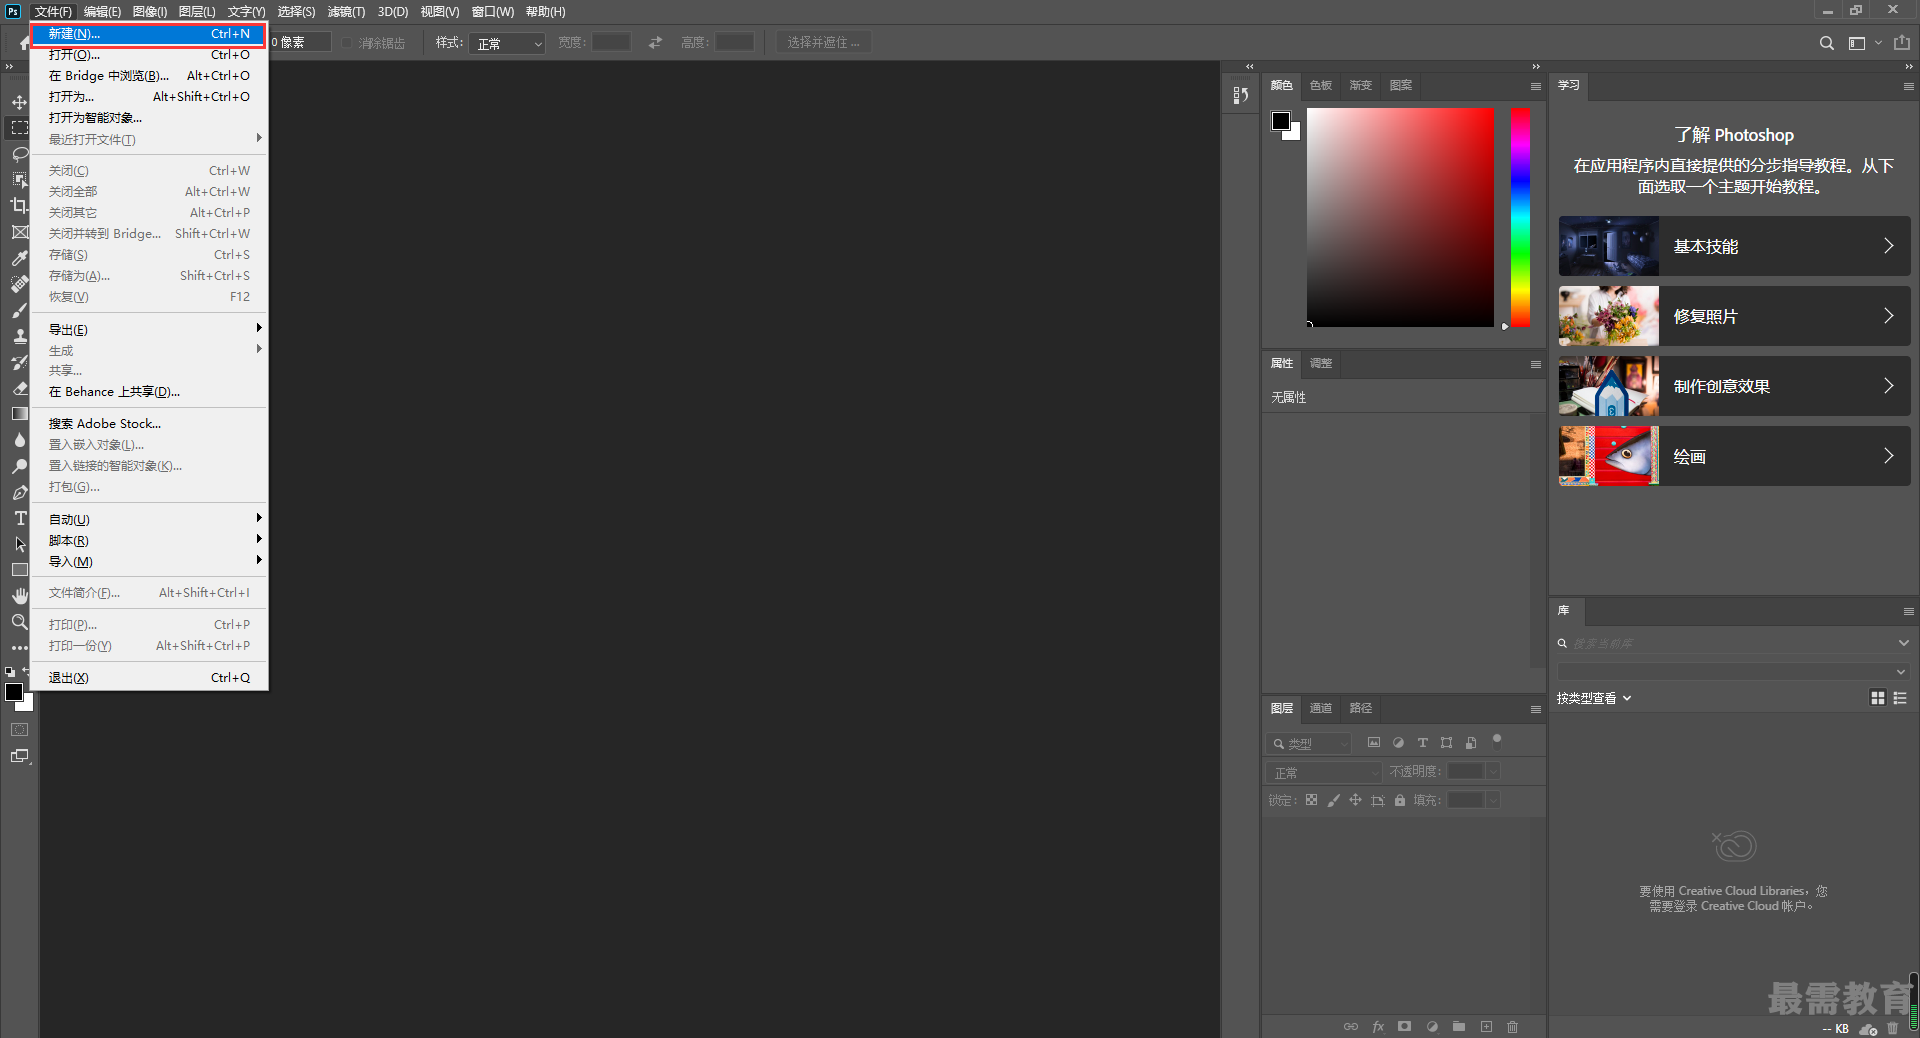This screenshot has width=1920, height=1038.
Task: Expand the 自动 automate submenu
Action: [149, 519]
